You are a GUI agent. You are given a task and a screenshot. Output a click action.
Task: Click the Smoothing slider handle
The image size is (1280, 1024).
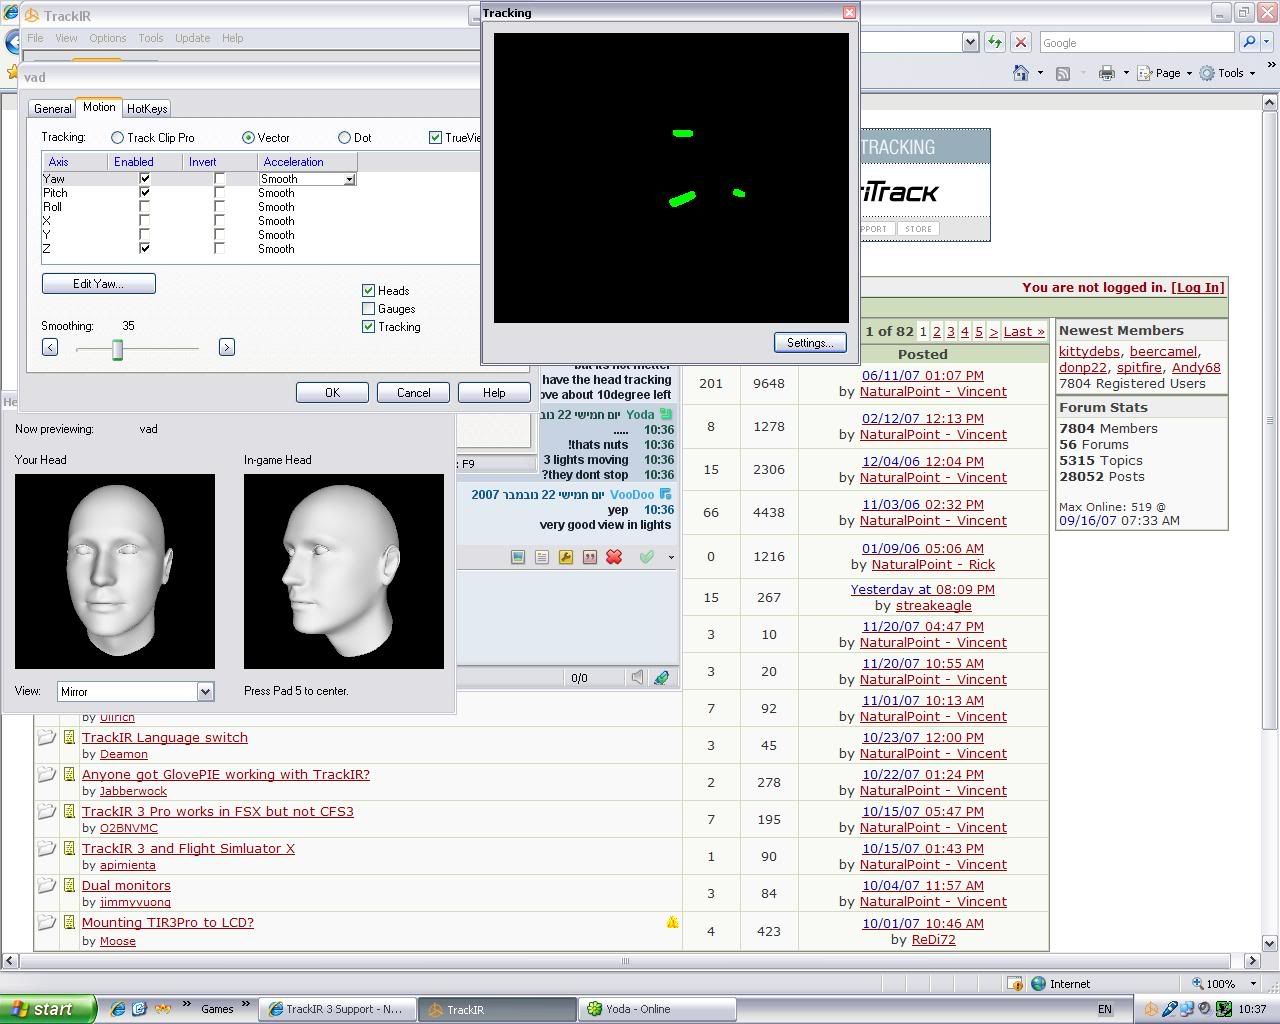tap(117, 348)
